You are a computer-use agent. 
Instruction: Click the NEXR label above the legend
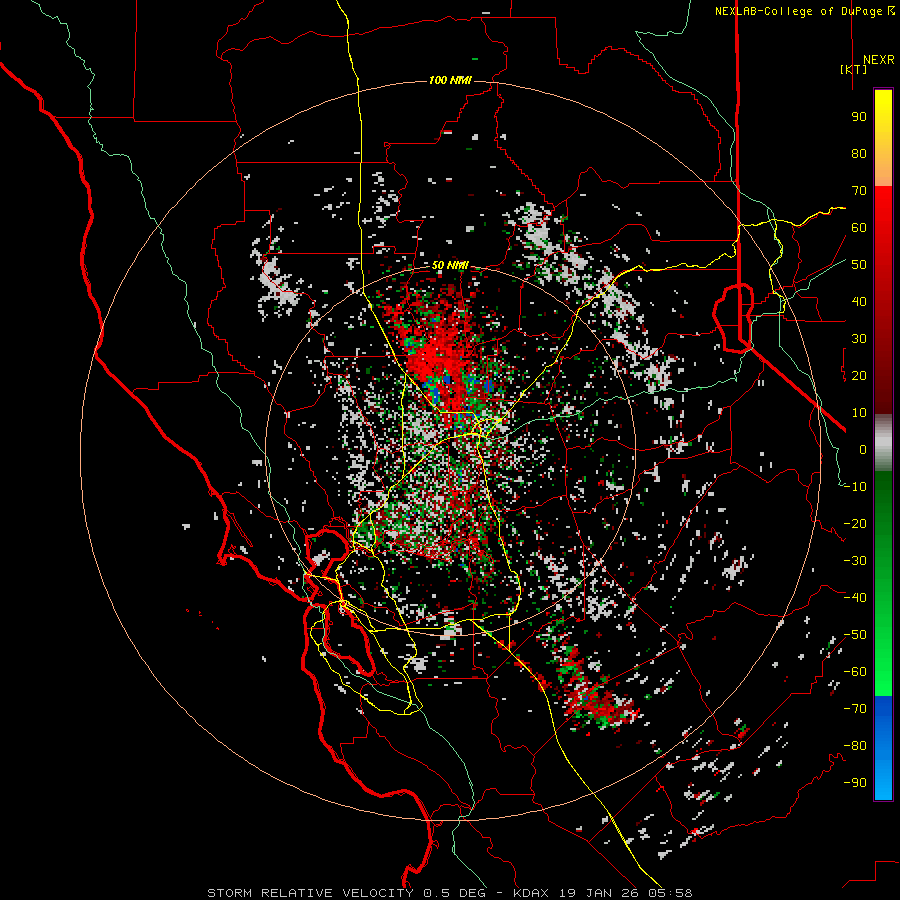click(878, 60)
